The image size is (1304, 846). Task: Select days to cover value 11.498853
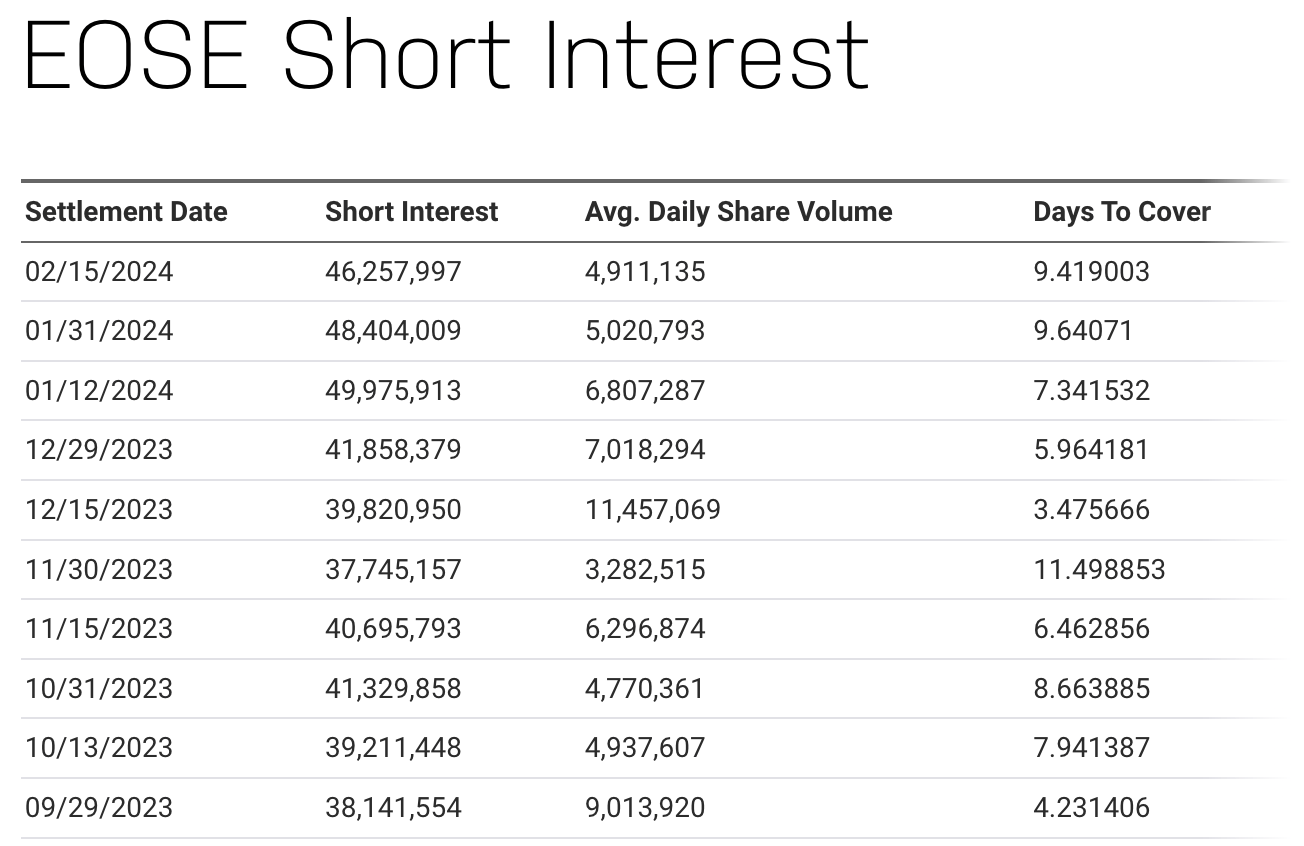point(1099,570)
